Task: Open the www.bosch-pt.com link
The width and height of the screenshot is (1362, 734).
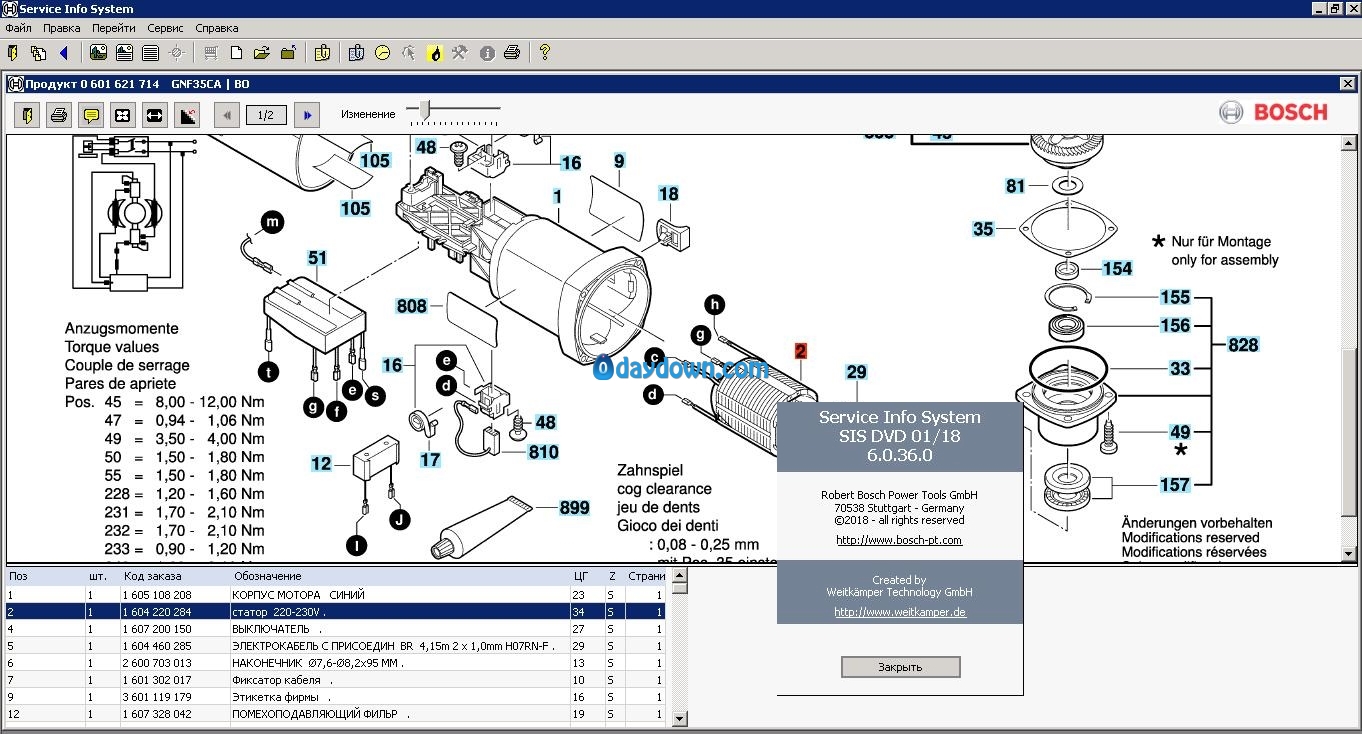Action: point(899,540)
